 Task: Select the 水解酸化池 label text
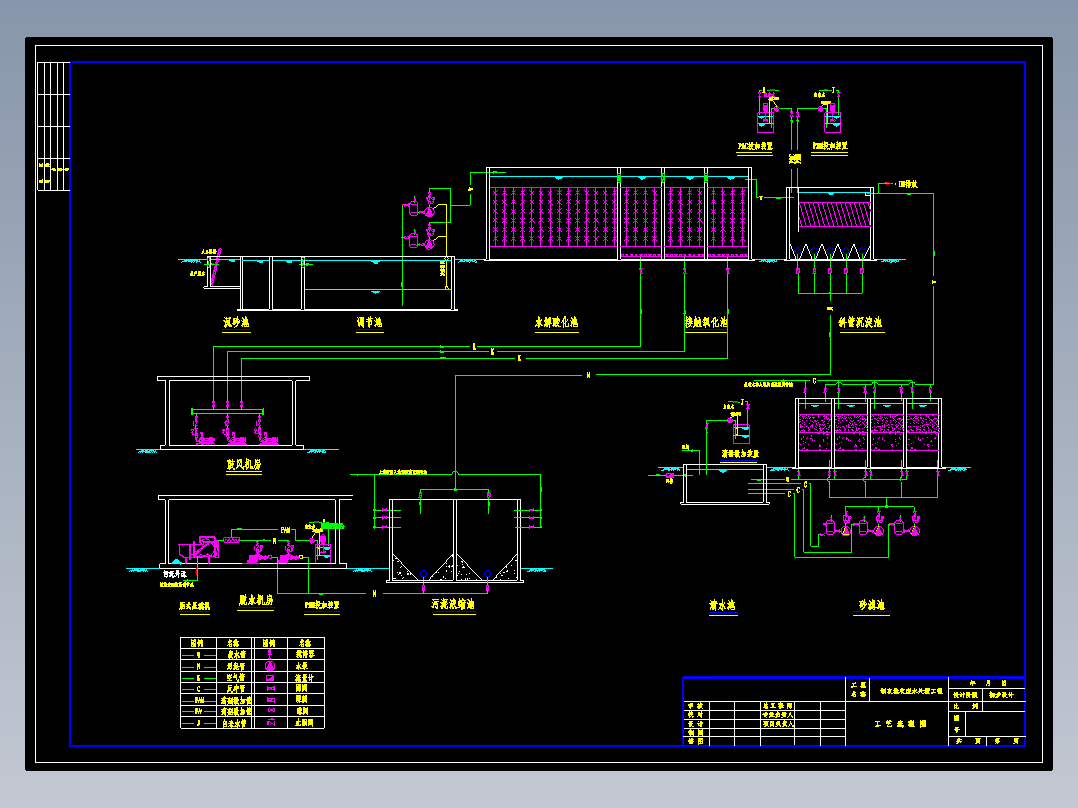(x=556, y=323)
